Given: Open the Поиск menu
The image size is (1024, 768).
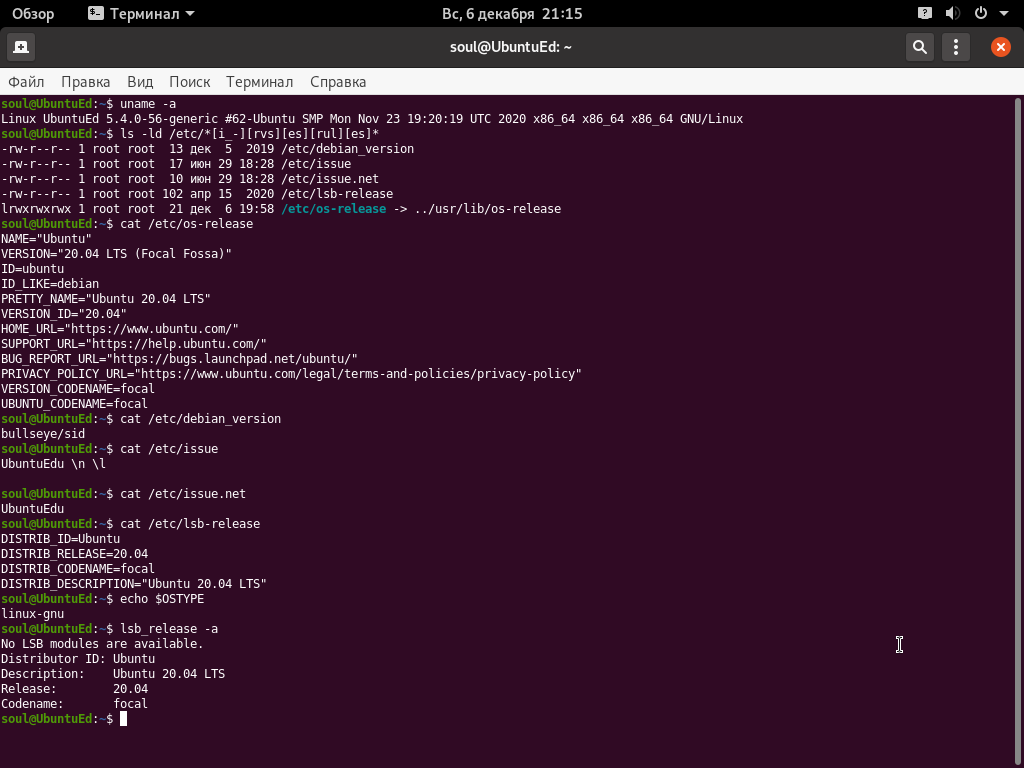Looking at the screenshot, I should pos(189,82).
